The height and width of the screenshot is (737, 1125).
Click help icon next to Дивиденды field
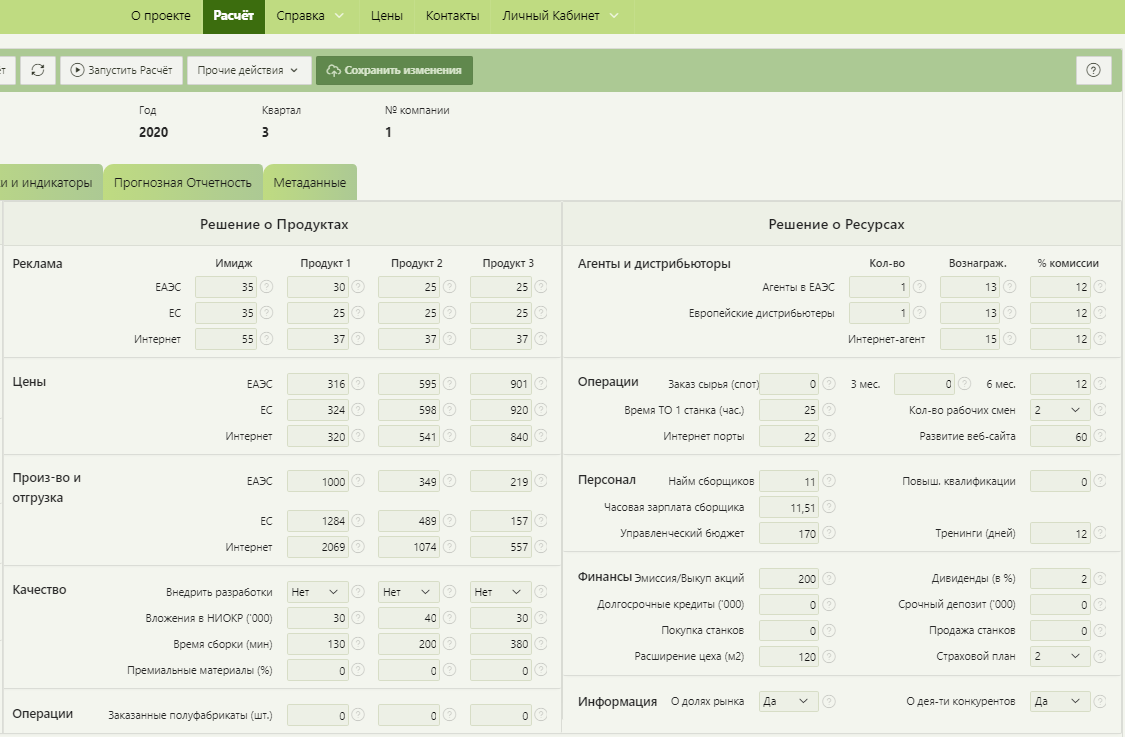pyautogui.click(x=1101, y=578)
